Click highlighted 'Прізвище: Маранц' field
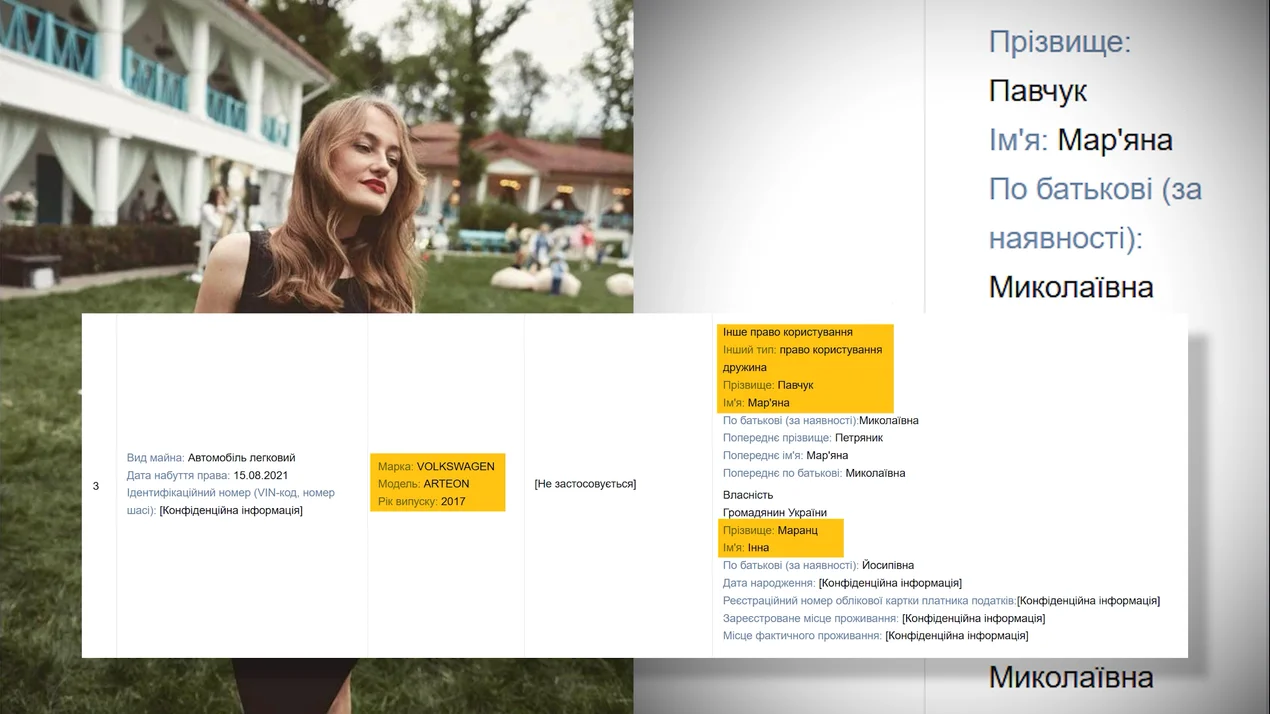Viewport: 1270px width, 714px height. click(x=770, y=530)
